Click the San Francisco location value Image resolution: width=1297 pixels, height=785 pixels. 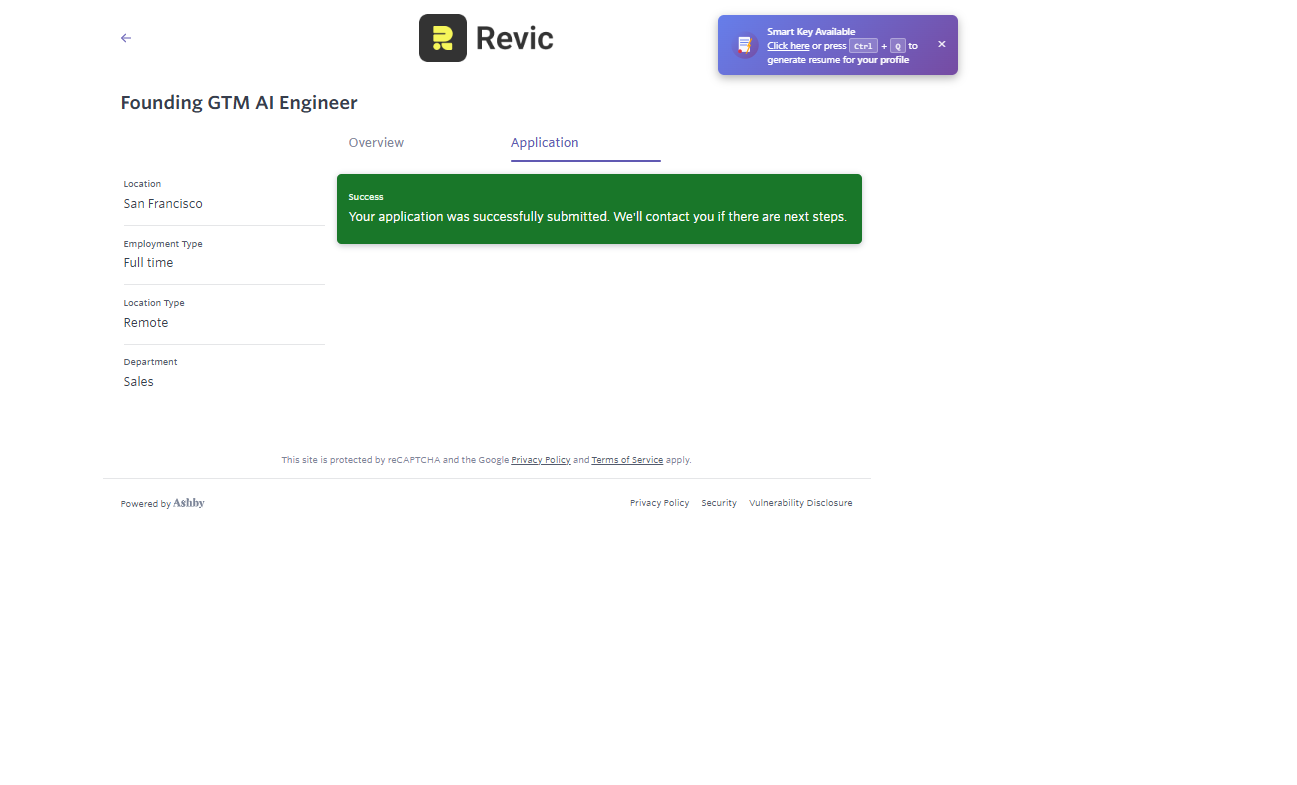tap(163, 204)
